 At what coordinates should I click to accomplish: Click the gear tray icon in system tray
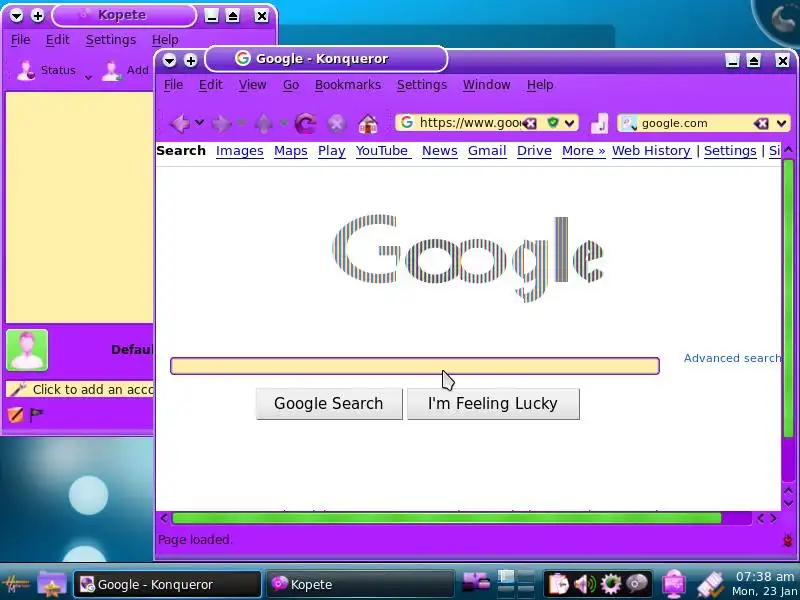[611, 584]
